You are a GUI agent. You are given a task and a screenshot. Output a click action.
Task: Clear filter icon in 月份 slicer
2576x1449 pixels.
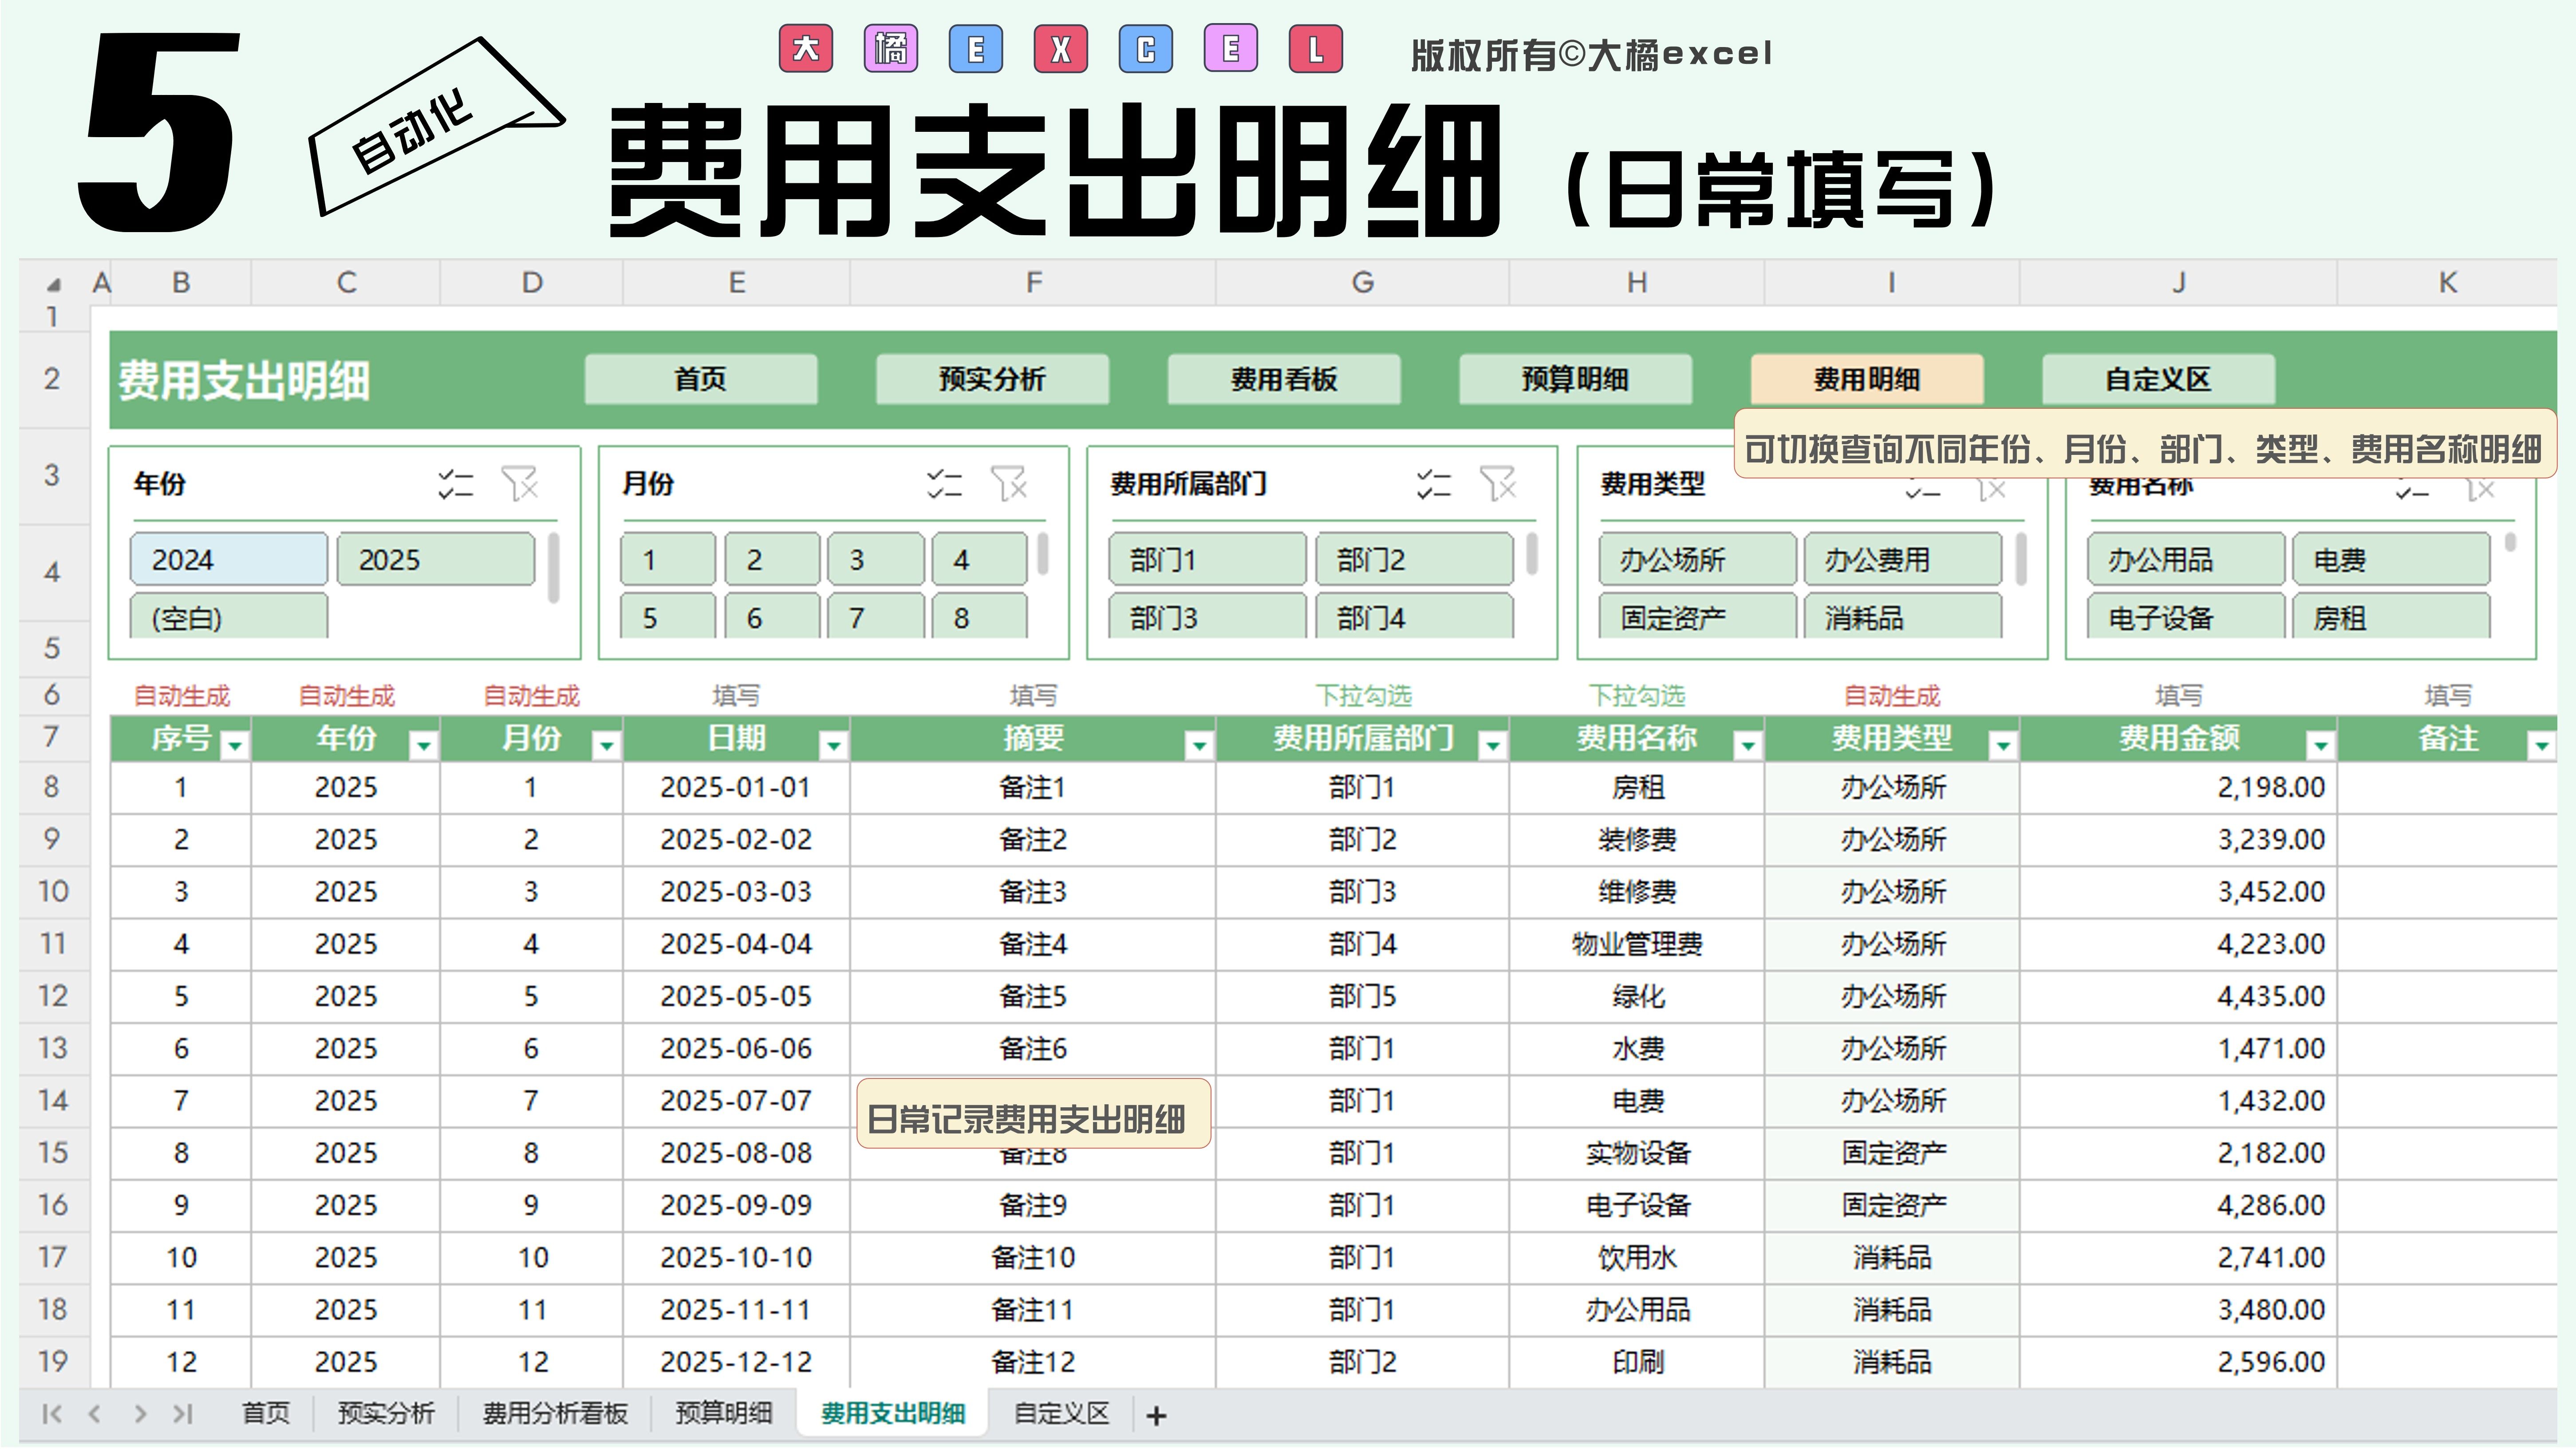pos(1009,484)
